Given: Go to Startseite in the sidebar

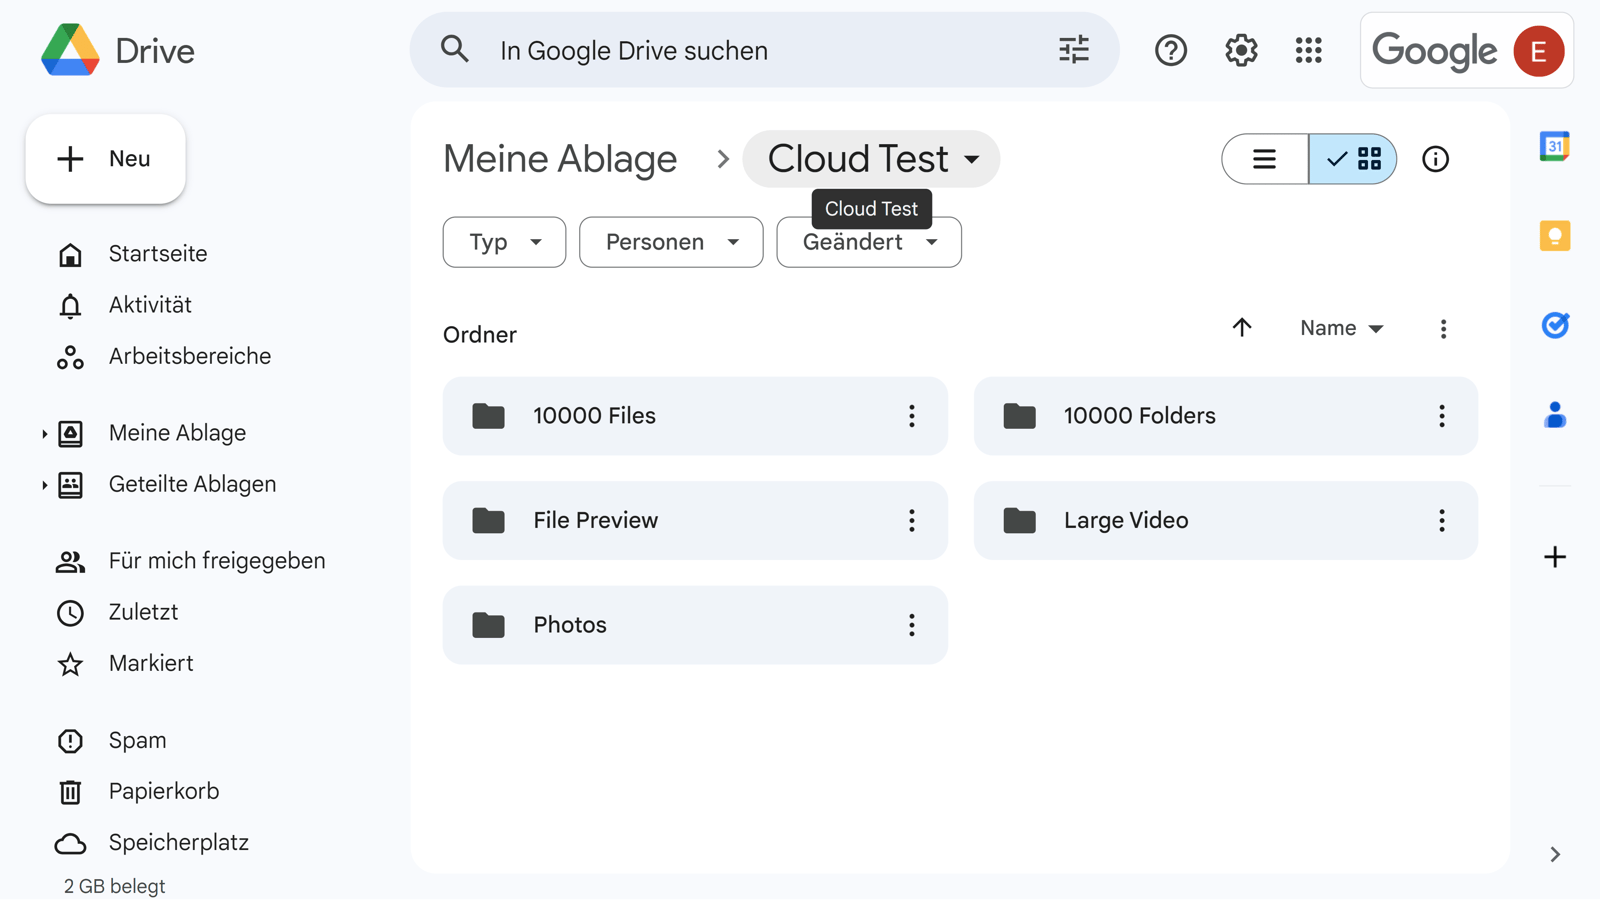Looking at the screenshot, I should coord(158,253).
